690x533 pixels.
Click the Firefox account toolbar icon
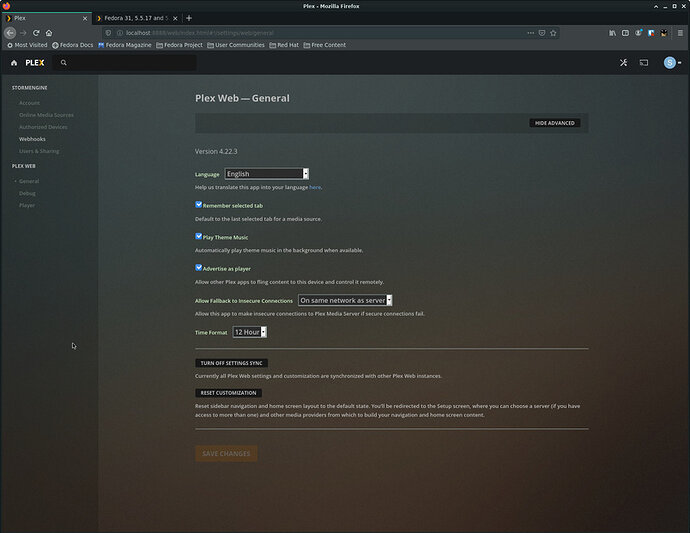click(638, 33)
